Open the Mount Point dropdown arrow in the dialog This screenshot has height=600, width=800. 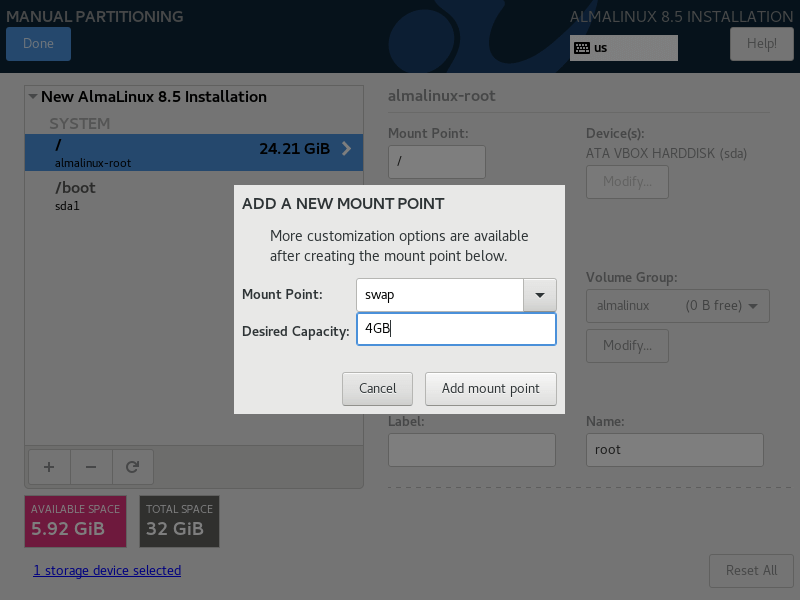point(539,295)
